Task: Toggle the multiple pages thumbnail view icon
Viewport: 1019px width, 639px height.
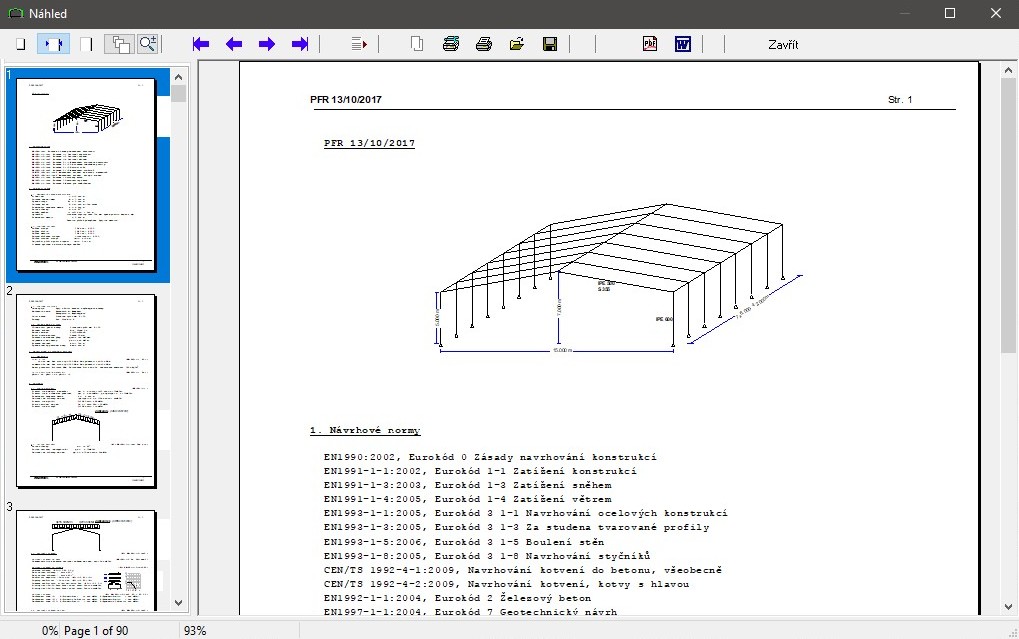Action: tap(120, 44)
